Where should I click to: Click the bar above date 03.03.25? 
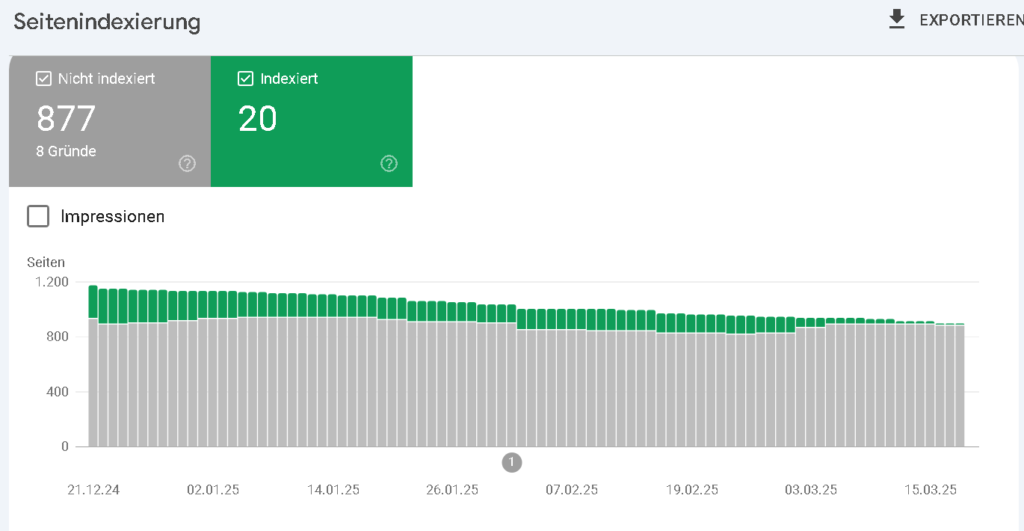[810, 383]
